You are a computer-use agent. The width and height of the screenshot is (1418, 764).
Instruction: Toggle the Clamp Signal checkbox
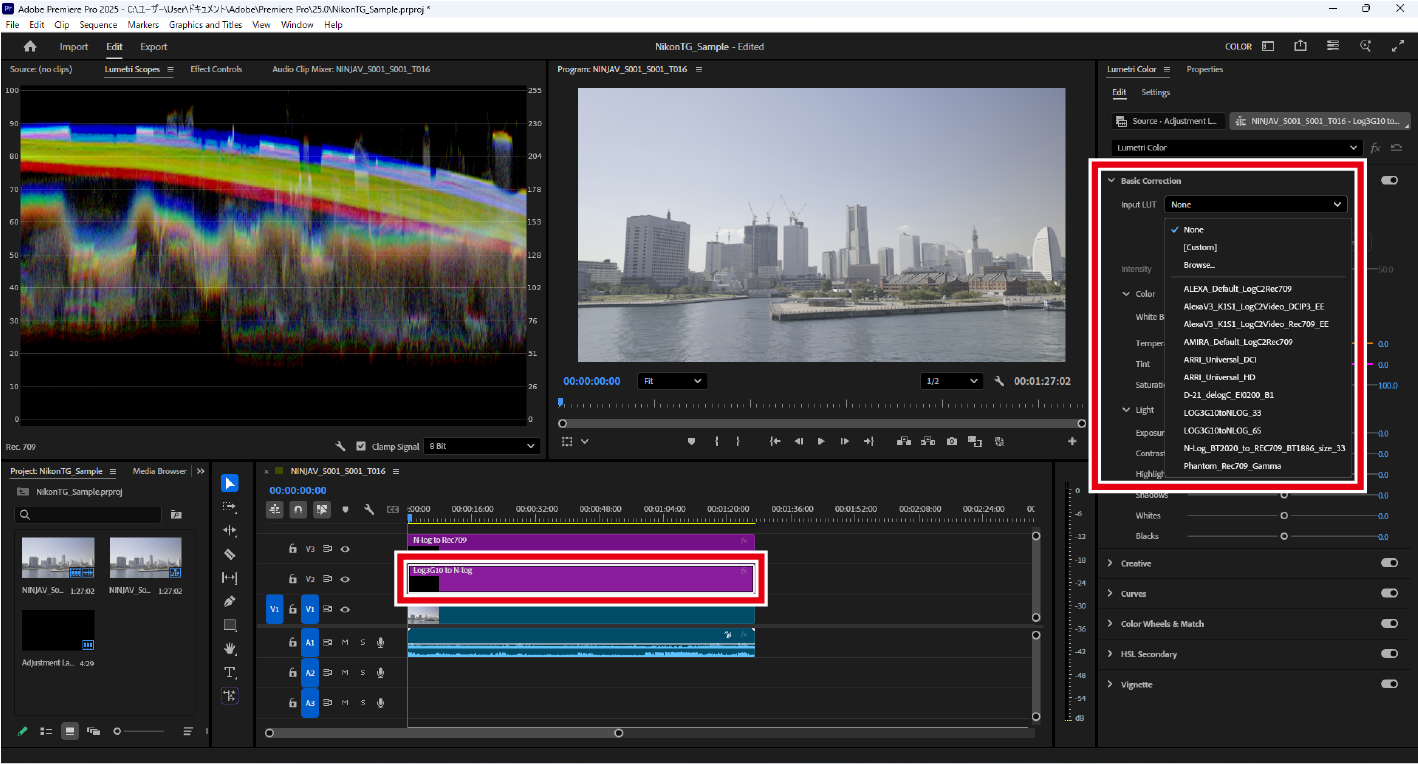361,446
